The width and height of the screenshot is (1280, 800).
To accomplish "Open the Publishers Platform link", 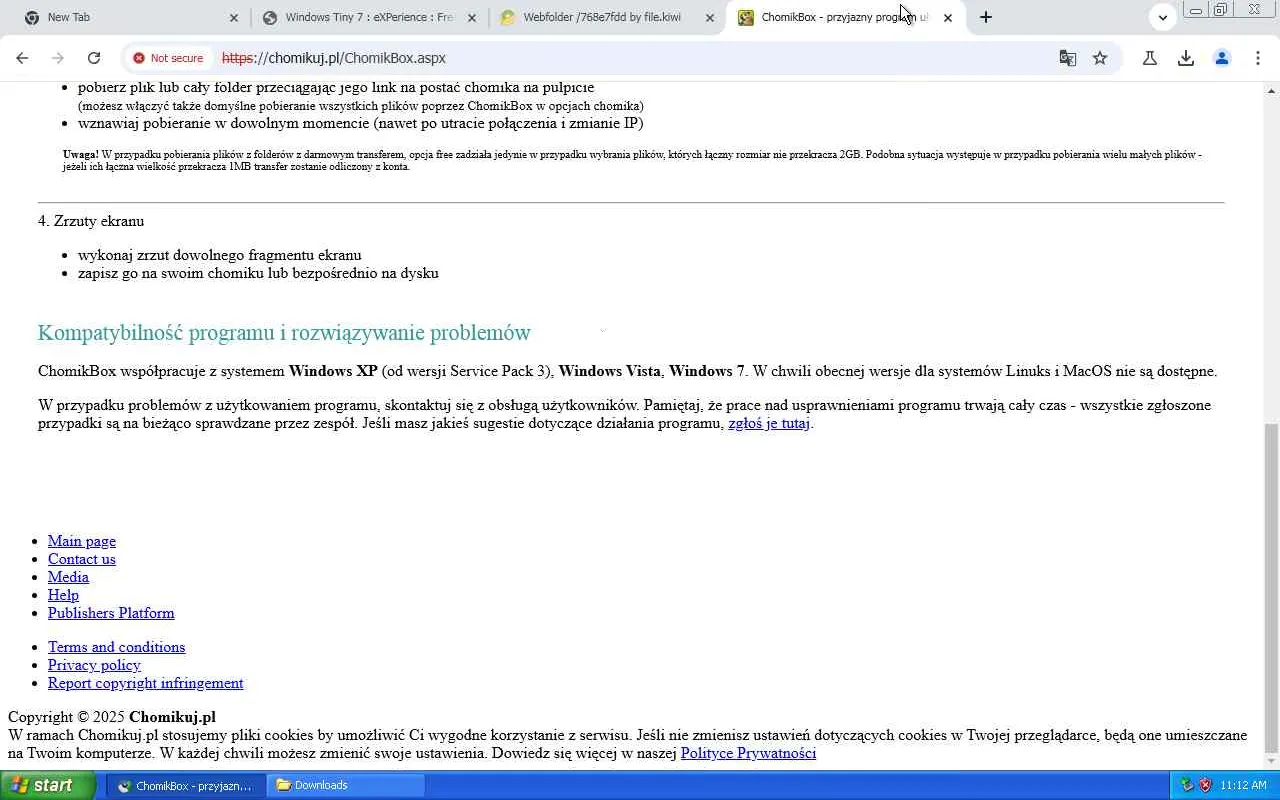I will (x=111, y=613).
